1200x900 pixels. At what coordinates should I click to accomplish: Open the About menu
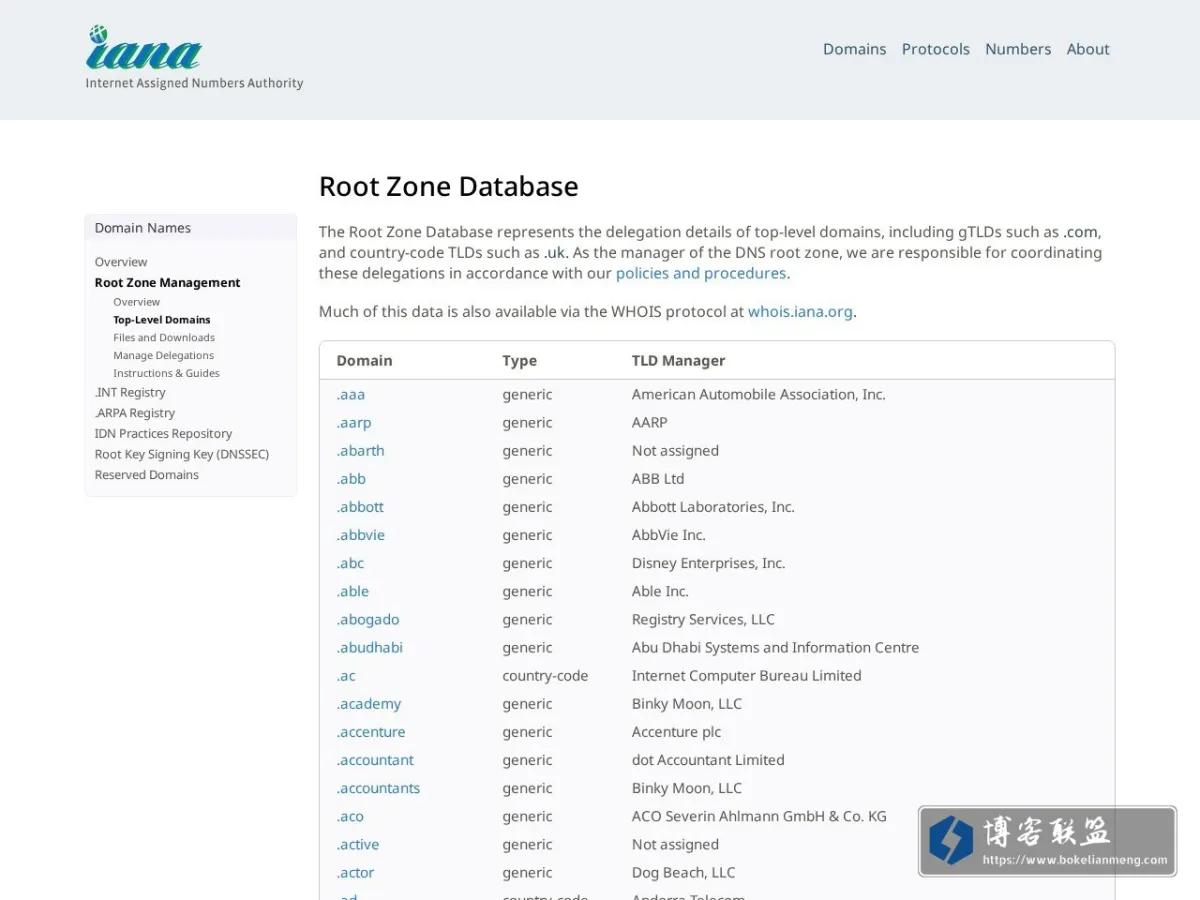point(1088,49)
